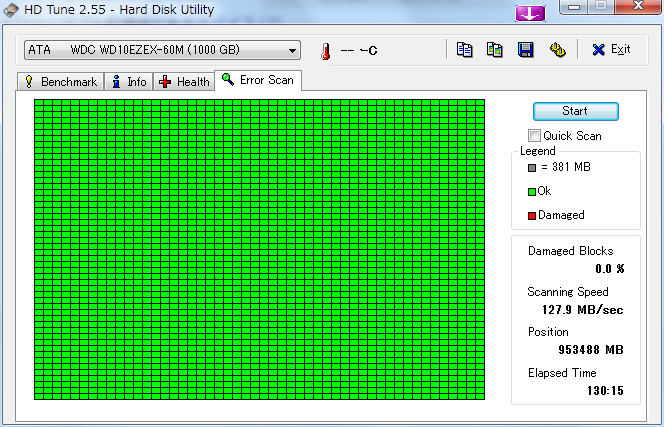The width and height of the screenshot is (664, 427).
Task: Open the WDC WD10EZEX drive dropdown
Action: (x=162, y=50)
